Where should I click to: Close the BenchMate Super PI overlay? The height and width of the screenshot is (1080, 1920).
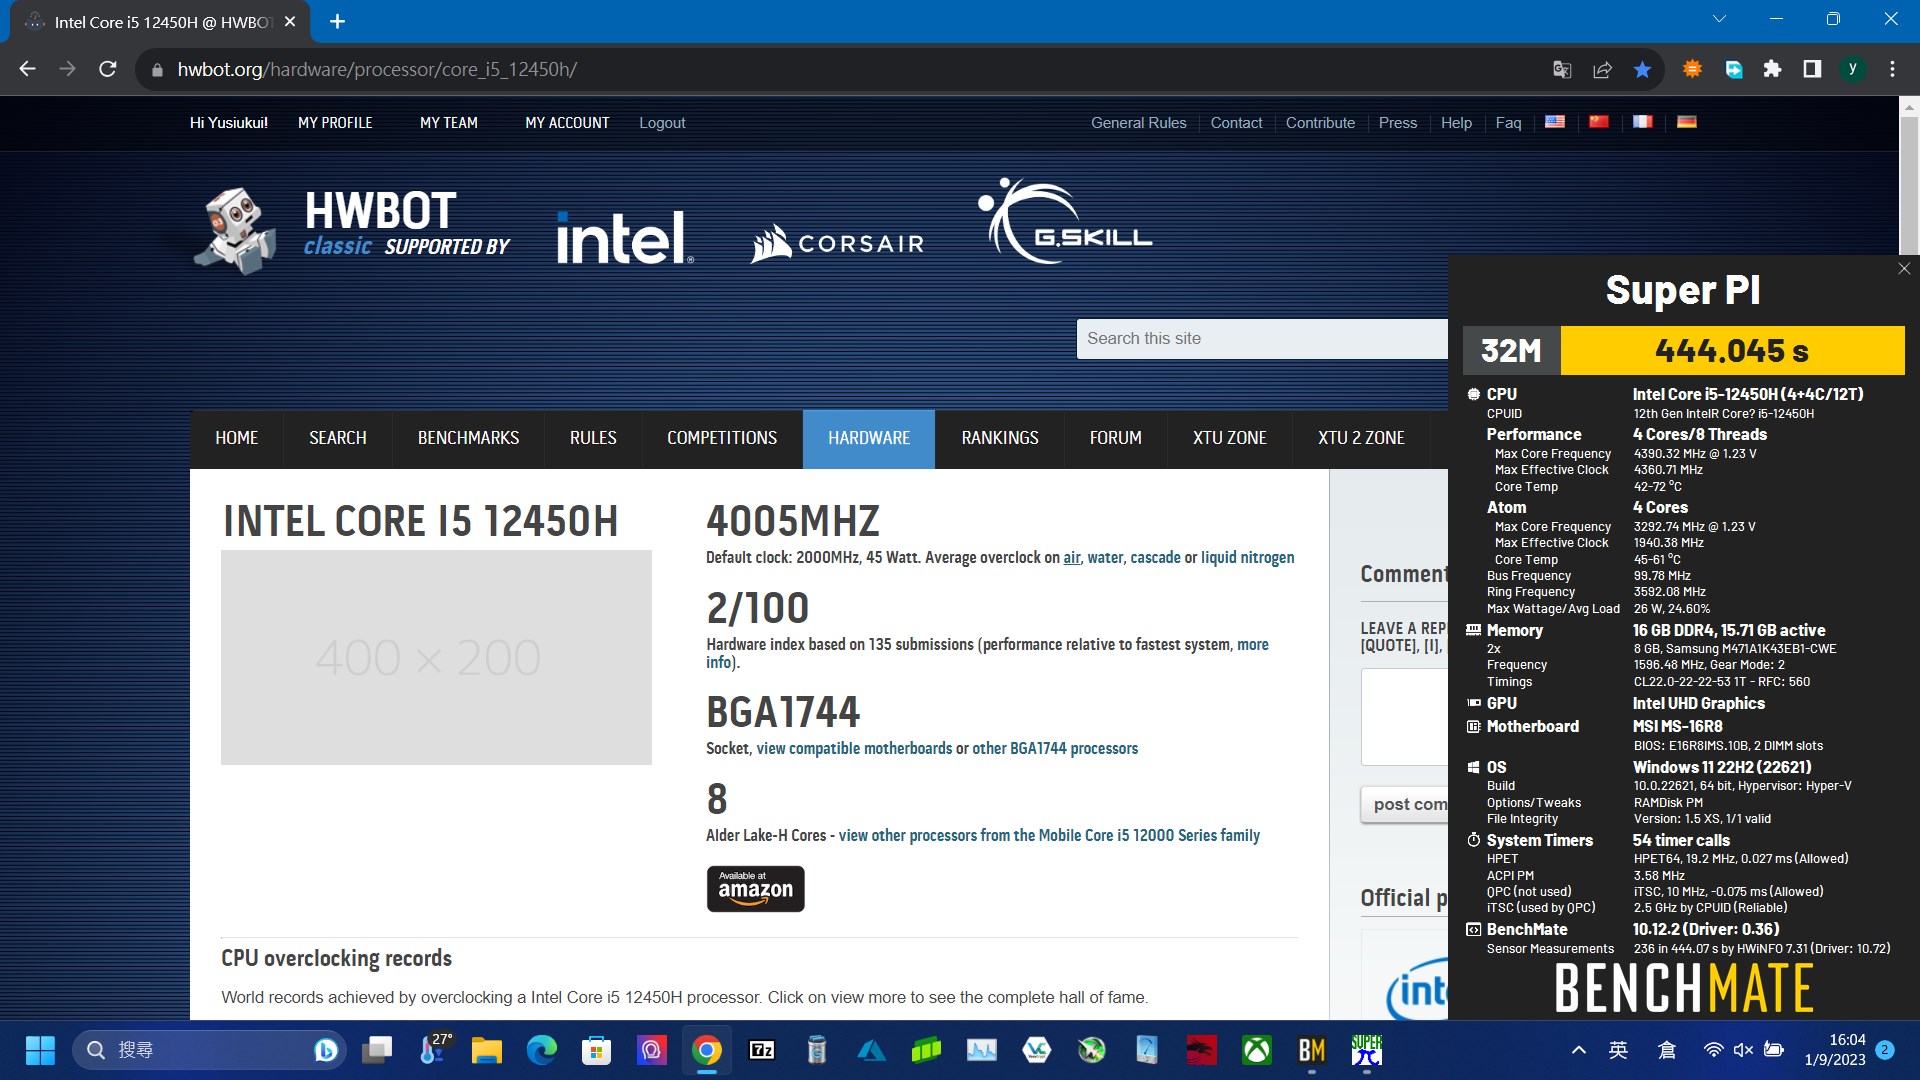(1904, 269)
